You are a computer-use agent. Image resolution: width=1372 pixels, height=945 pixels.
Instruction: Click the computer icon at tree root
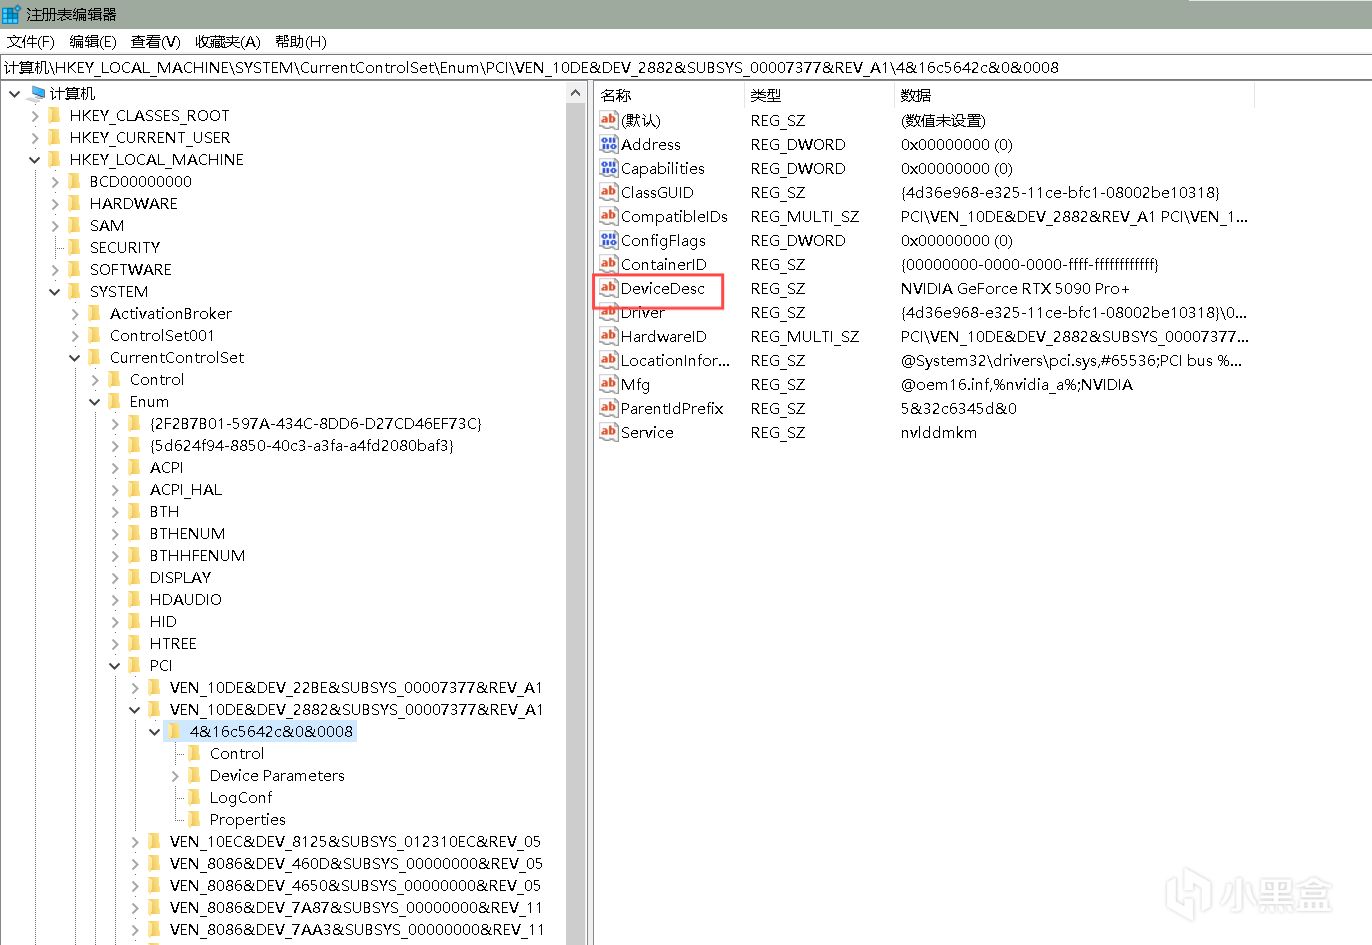click(x=37, y=93)
